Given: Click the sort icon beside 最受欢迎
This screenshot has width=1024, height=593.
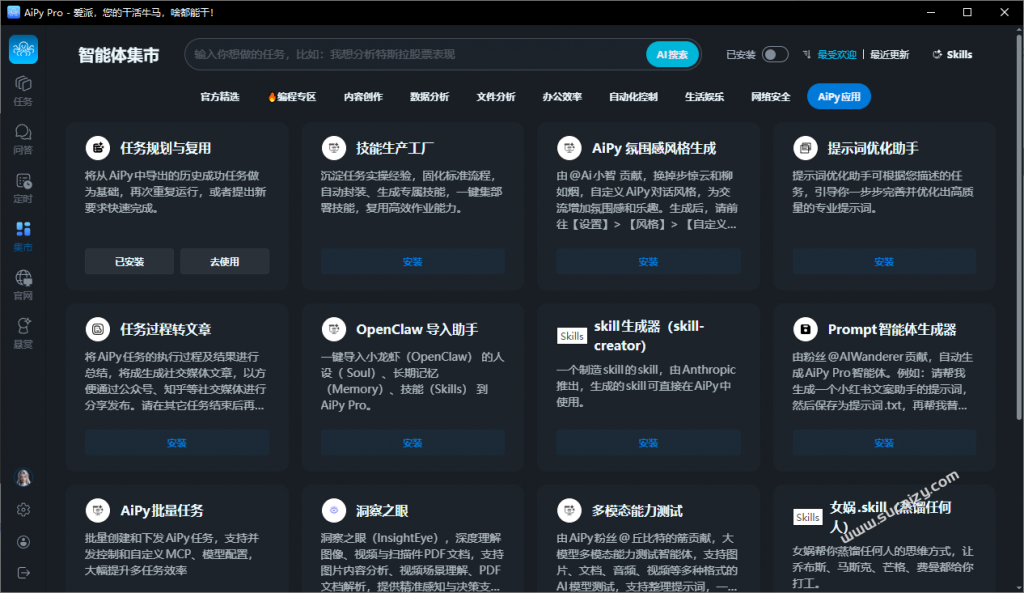Looking at the screenshot, I should pyautogui.click(x=807, y=54).
